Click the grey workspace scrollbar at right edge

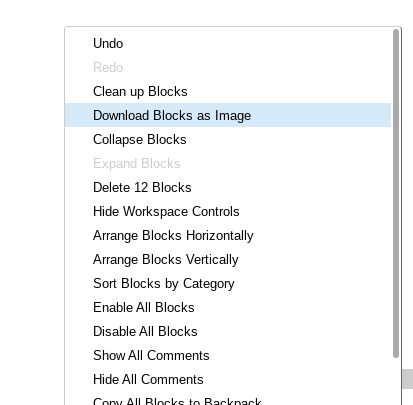(x=408, y=379)
